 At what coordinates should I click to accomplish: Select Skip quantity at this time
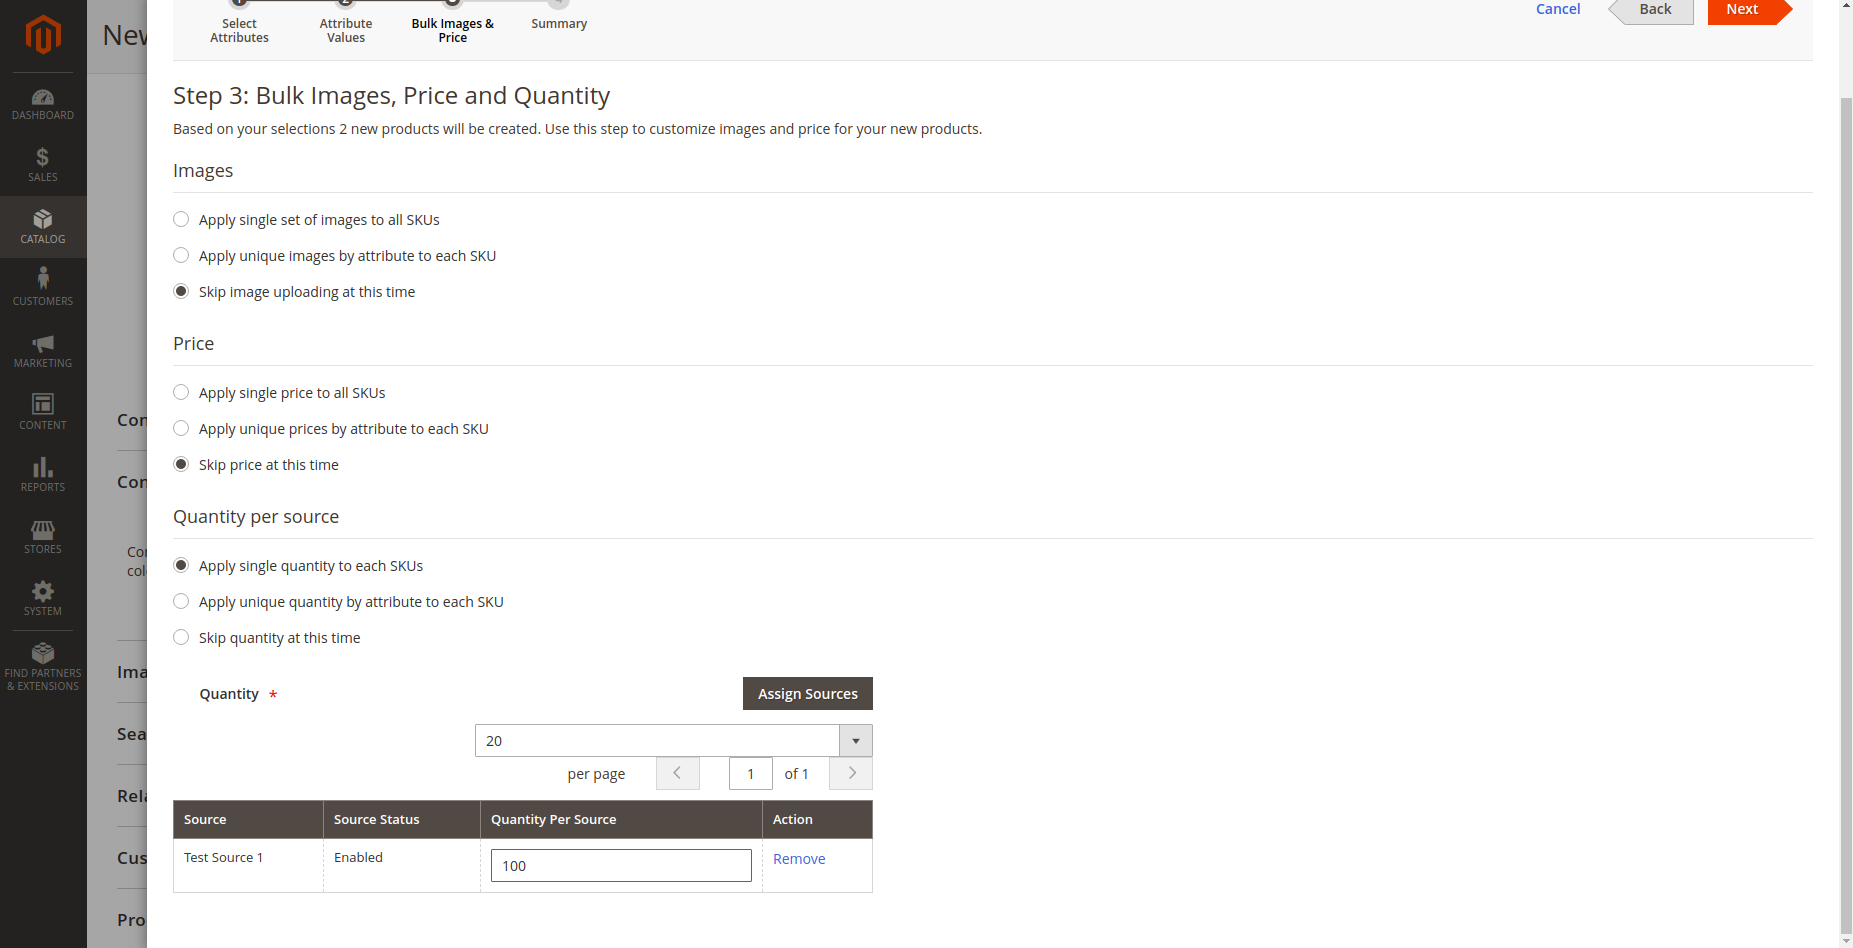coord(181,637)
